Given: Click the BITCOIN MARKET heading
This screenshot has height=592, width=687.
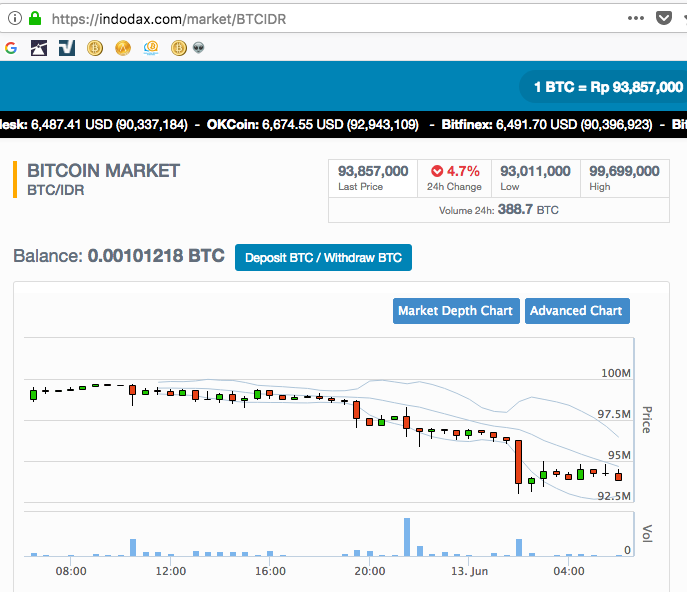Looking at the screenshot, I should (103, 171).
